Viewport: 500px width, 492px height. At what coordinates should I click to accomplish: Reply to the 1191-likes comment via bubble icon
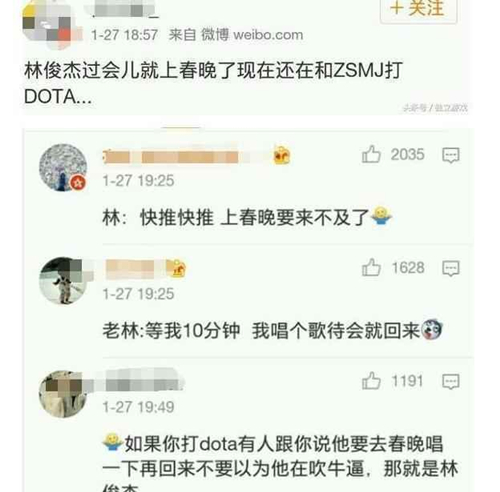coord(451,382)
